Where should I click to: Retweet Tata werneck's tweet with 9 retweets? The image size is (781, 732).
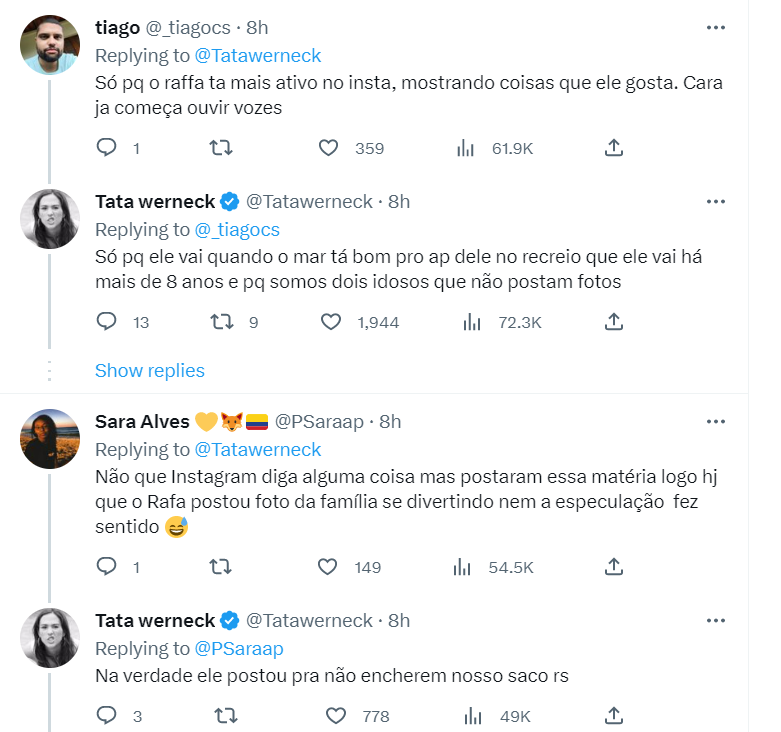point(221,322)
